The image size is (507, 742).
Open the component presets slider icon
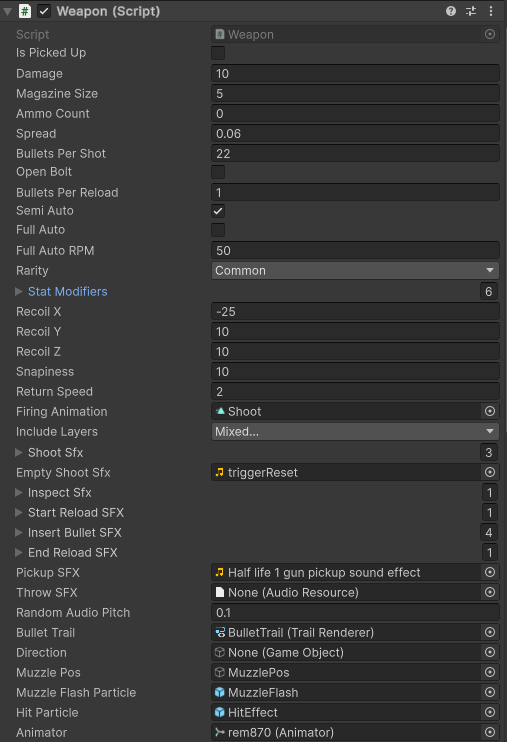pyautogui.click(x=471, y=11)
